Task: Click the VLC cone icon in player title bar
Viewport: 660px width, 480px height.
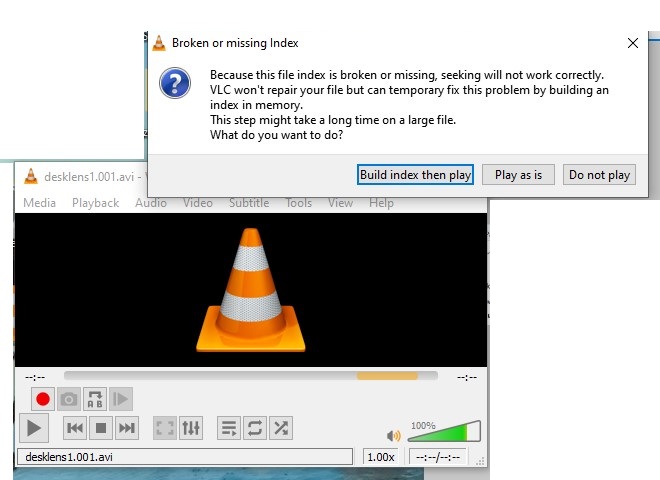Action: point(31,176)
